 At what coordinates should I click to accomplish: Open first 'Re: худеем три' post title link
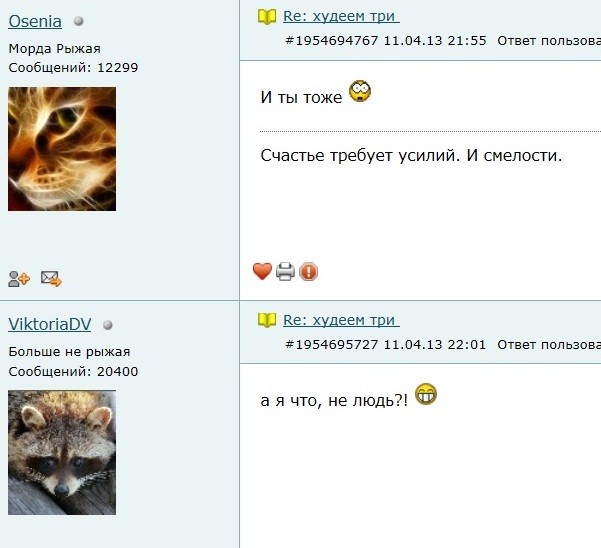click(x=341, y=16)
